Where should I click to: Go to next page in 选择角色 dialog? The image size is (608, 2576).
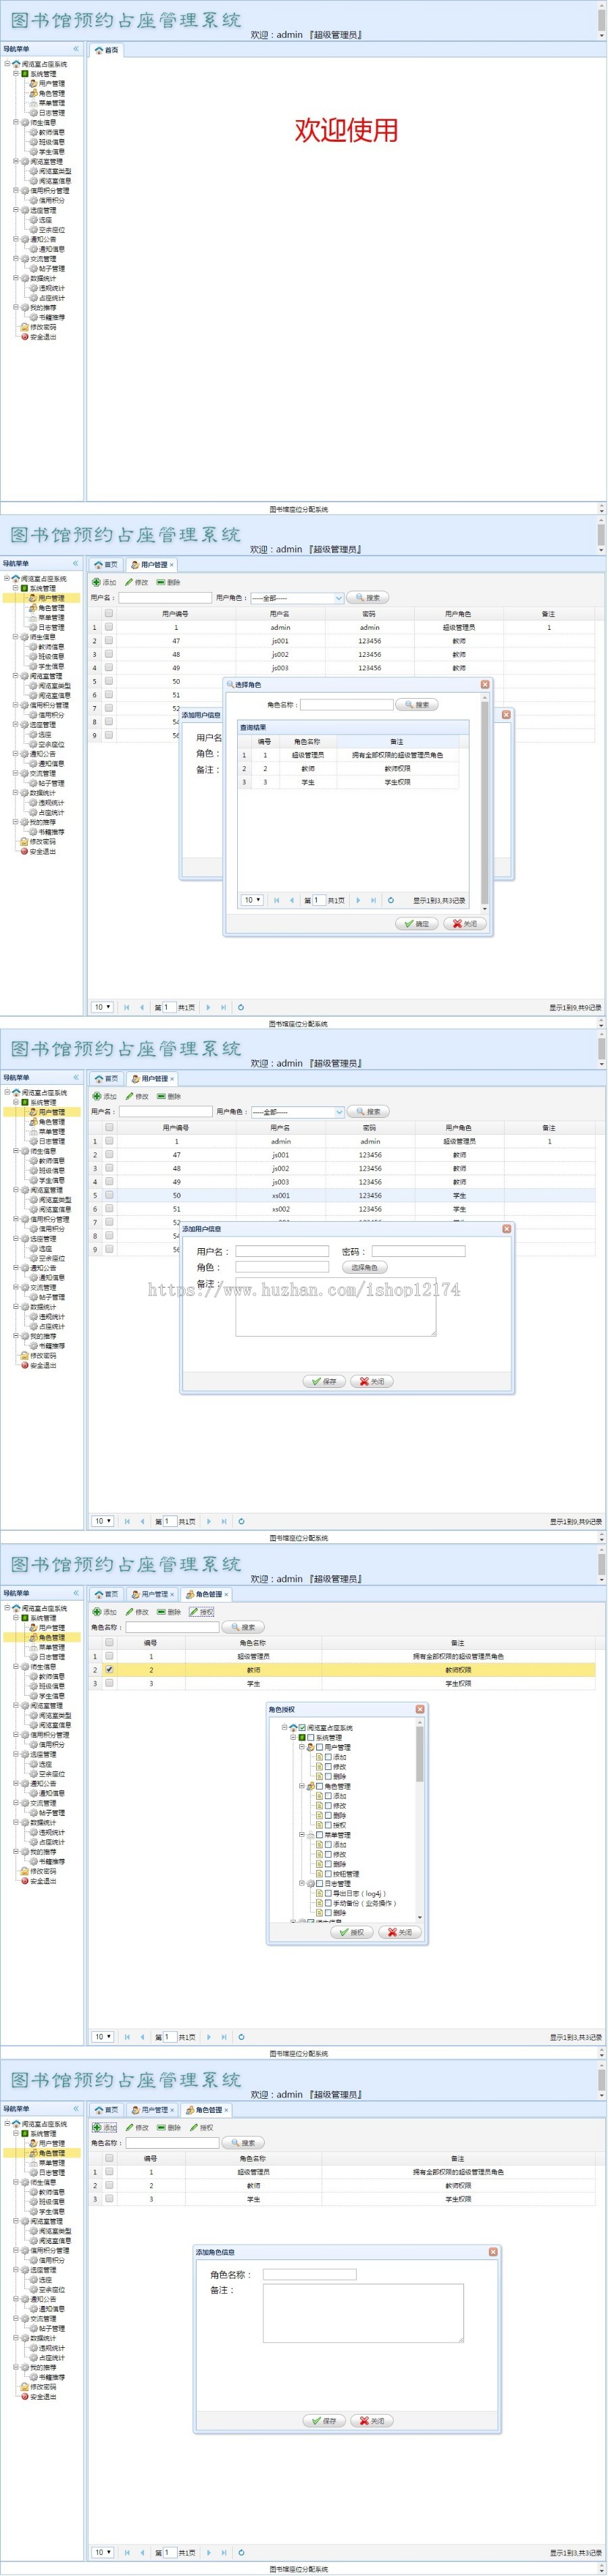click(x=358, y=900)
